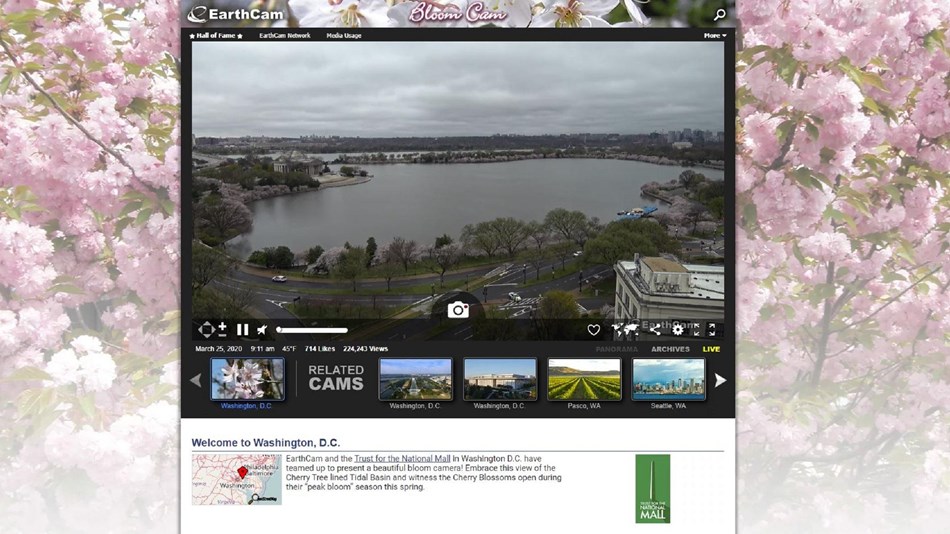Click the shrink player icon

pyautogui.click(x=697, y=330)
